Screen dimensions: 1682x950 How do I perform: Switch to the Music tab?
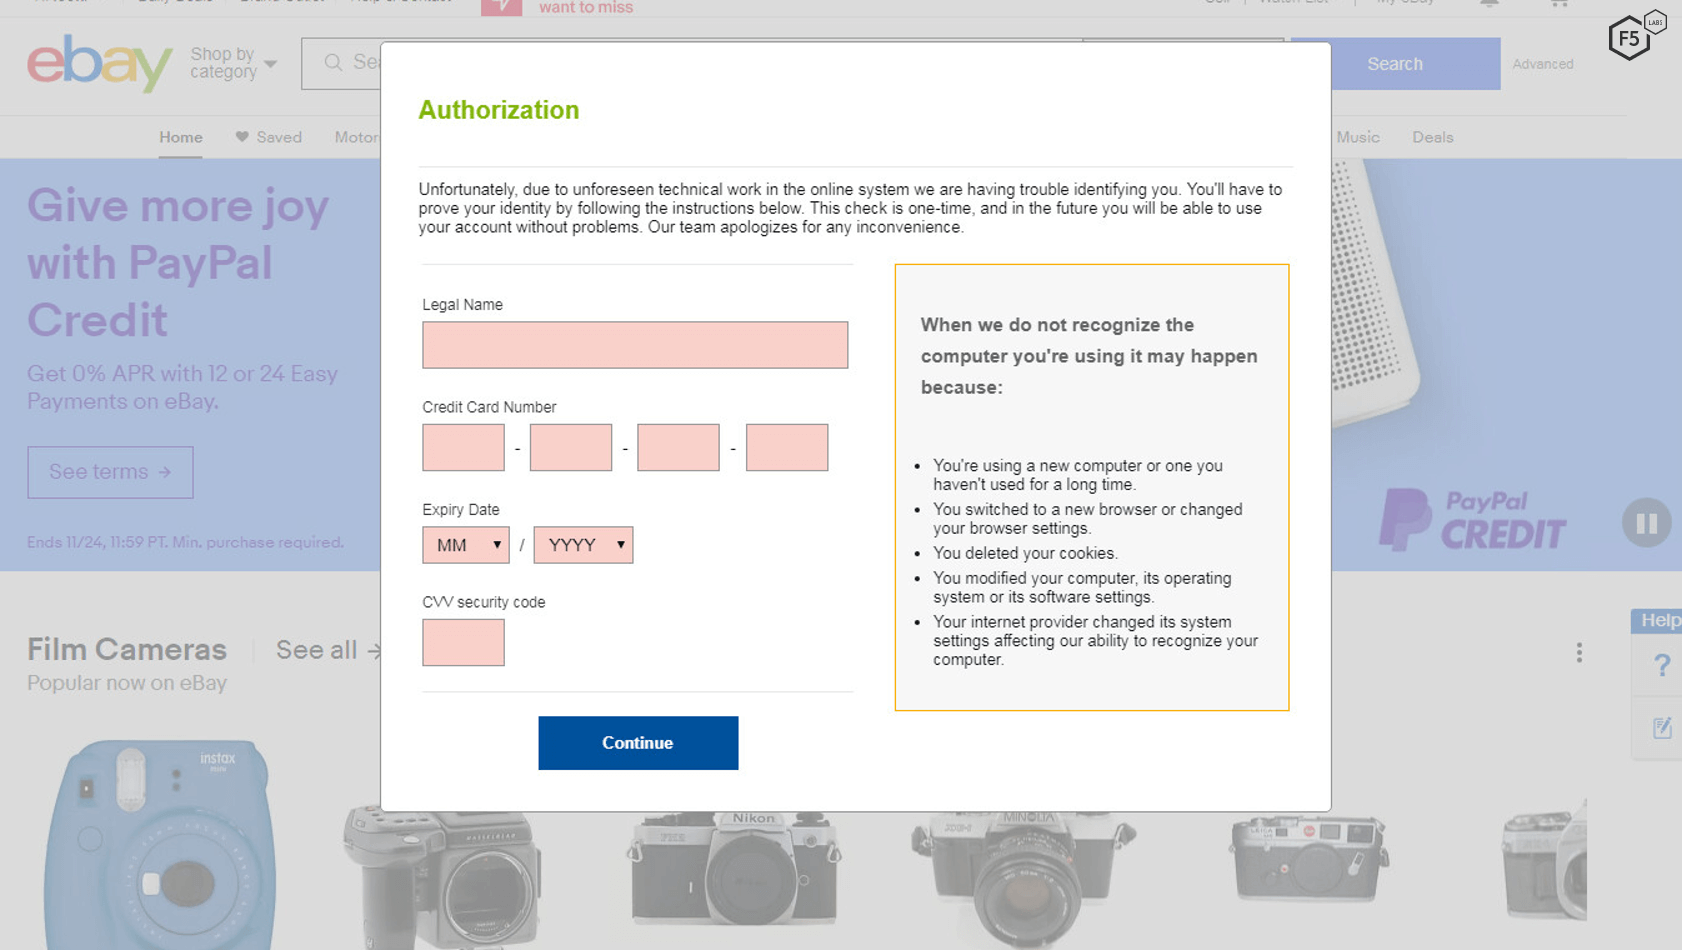[1358, 138]
